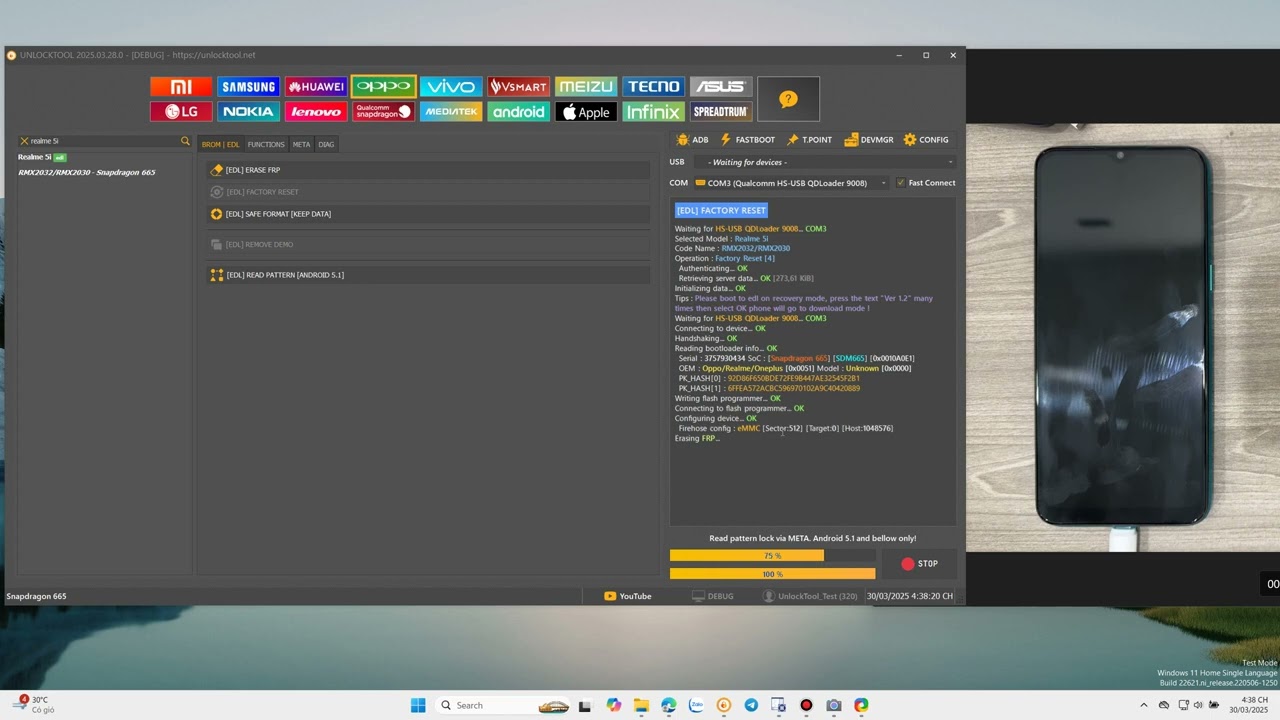This screenshot has height=720, width=1280.
Task: Switch to the META tab
Action: click(x=301, y=145)
